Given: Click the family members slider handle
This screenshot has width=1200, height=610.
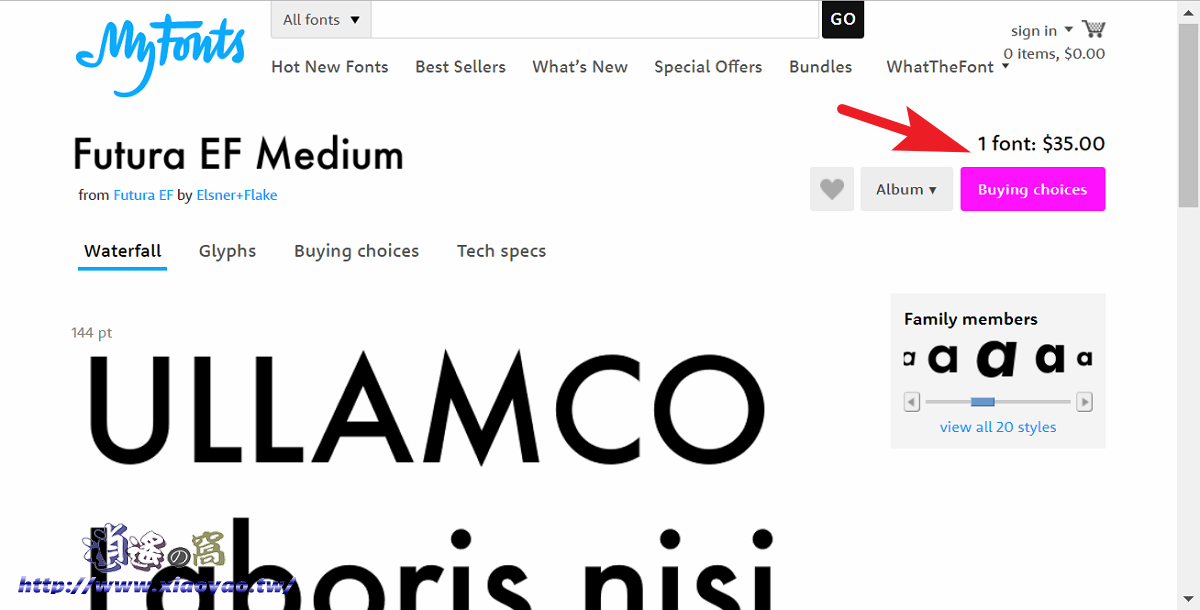Looking at the screenshot, I should coord(983,402).
